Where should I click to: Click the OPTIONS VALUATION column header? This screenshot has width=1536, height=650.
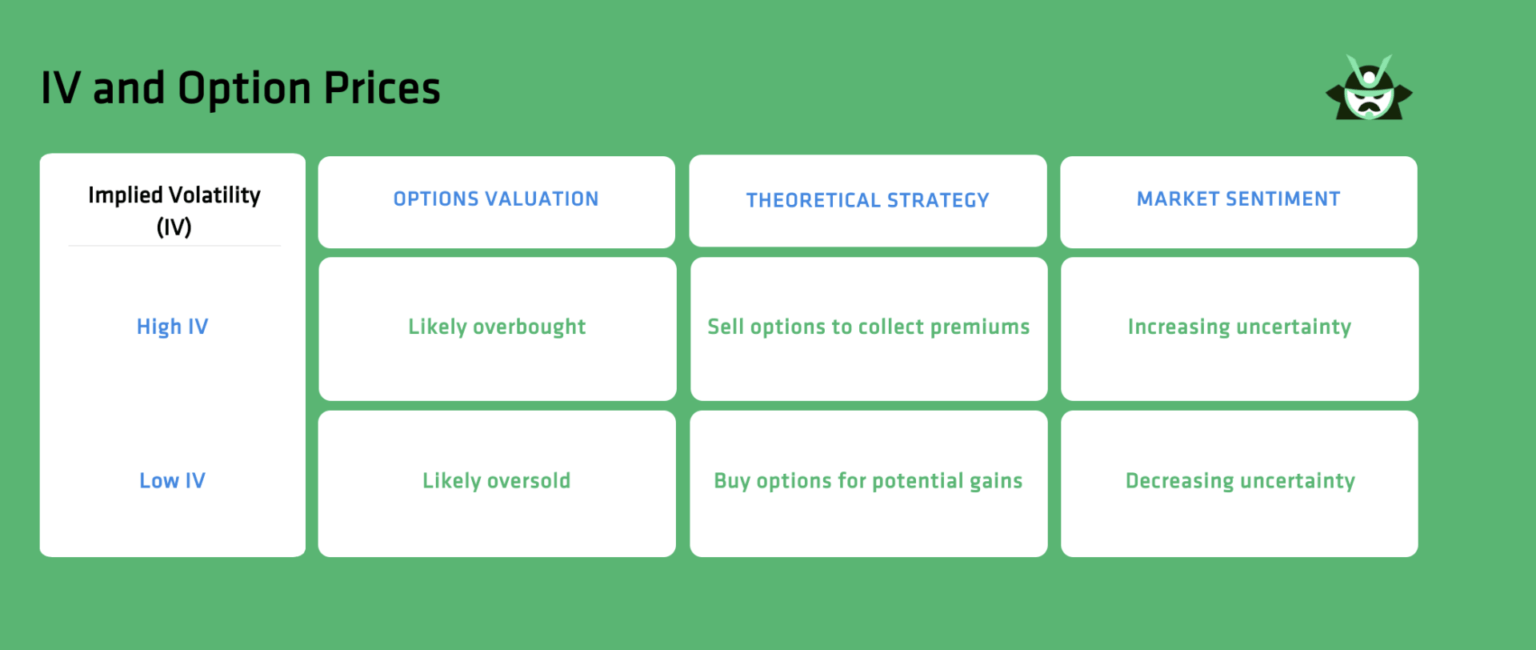496,199
